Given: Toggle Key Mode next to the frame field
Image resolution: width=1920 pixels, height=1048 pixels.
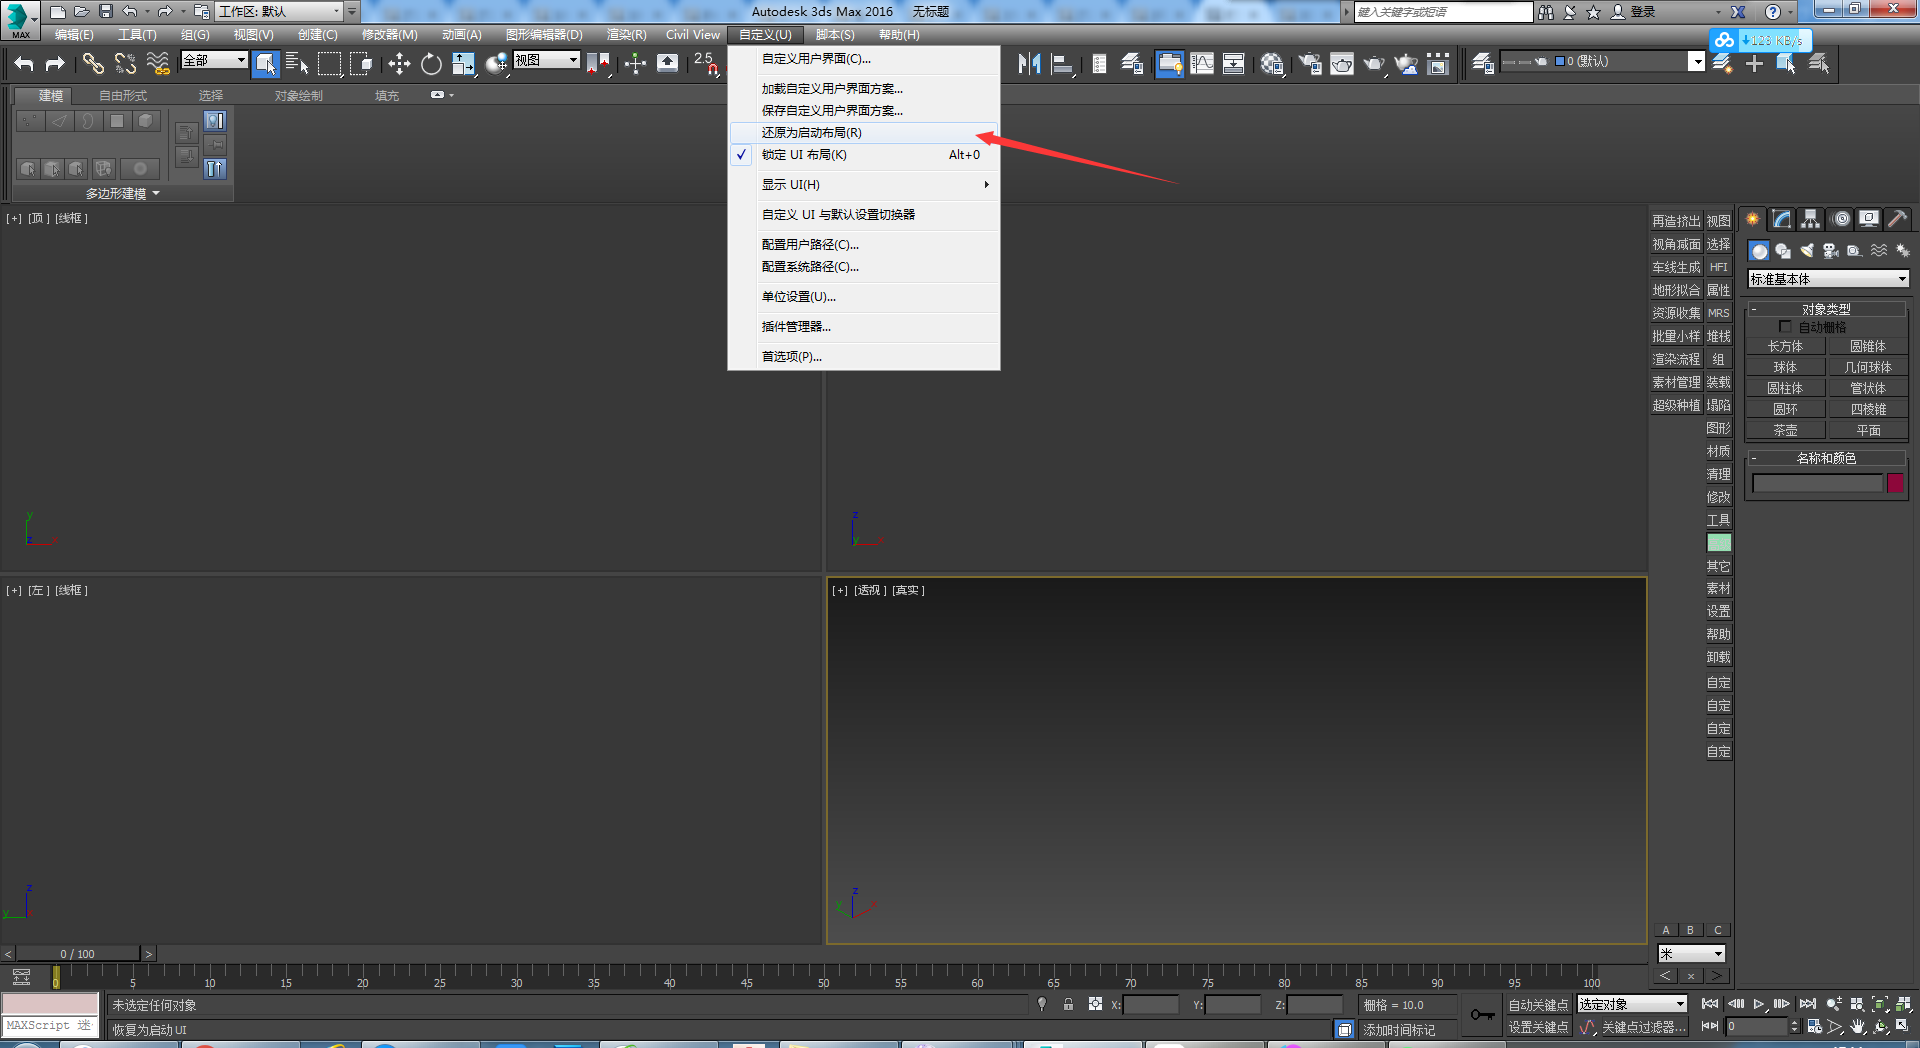Looking at the screenshot, I should (x=1710, y=1026).
